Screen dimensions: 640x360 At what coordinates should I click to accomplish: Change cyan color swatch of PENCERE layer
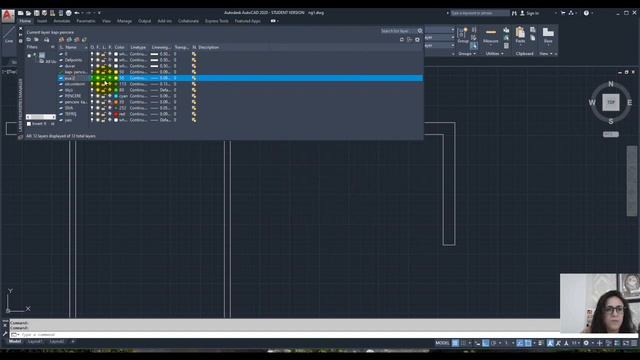(x=116, y=96)
